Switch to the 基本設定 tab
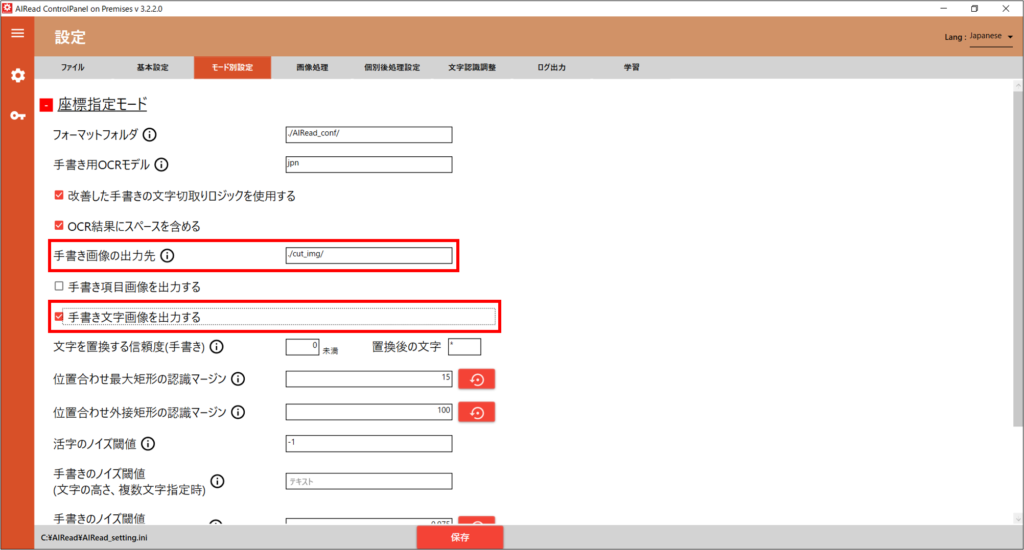This screenshot has height=550, width=1024. (152, 67)
